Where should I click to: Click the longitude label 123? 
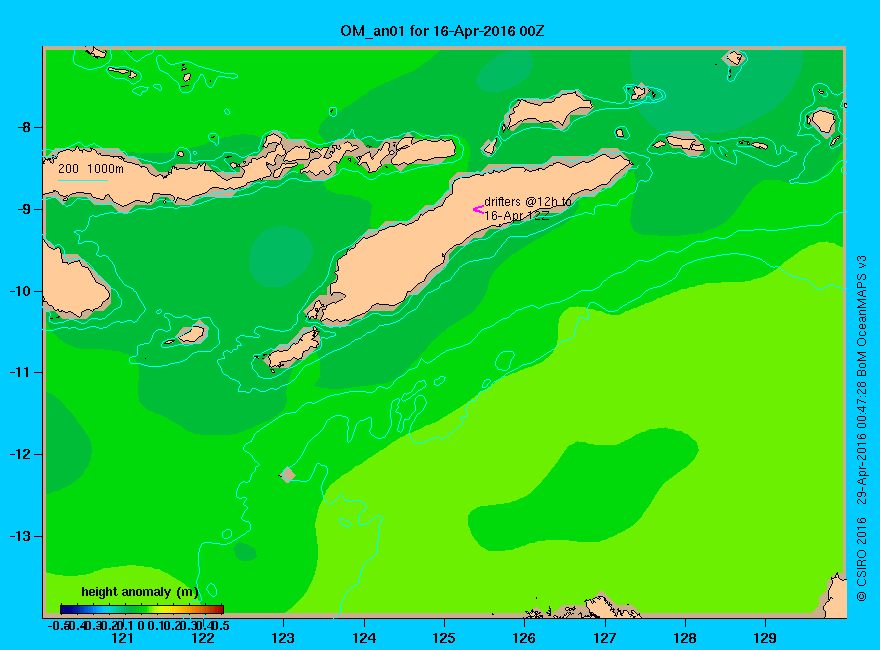tap(283, 638)
